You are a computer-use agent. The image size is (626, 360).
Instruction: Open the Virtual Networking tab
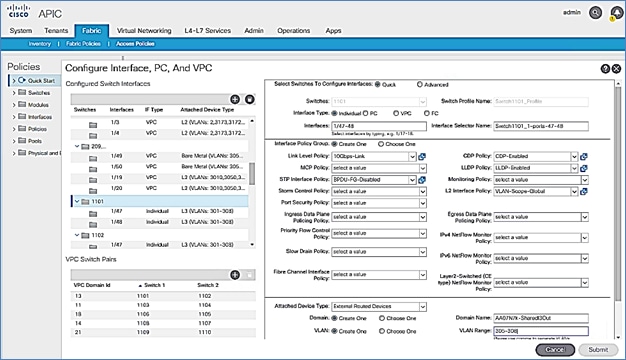[144, 31]
